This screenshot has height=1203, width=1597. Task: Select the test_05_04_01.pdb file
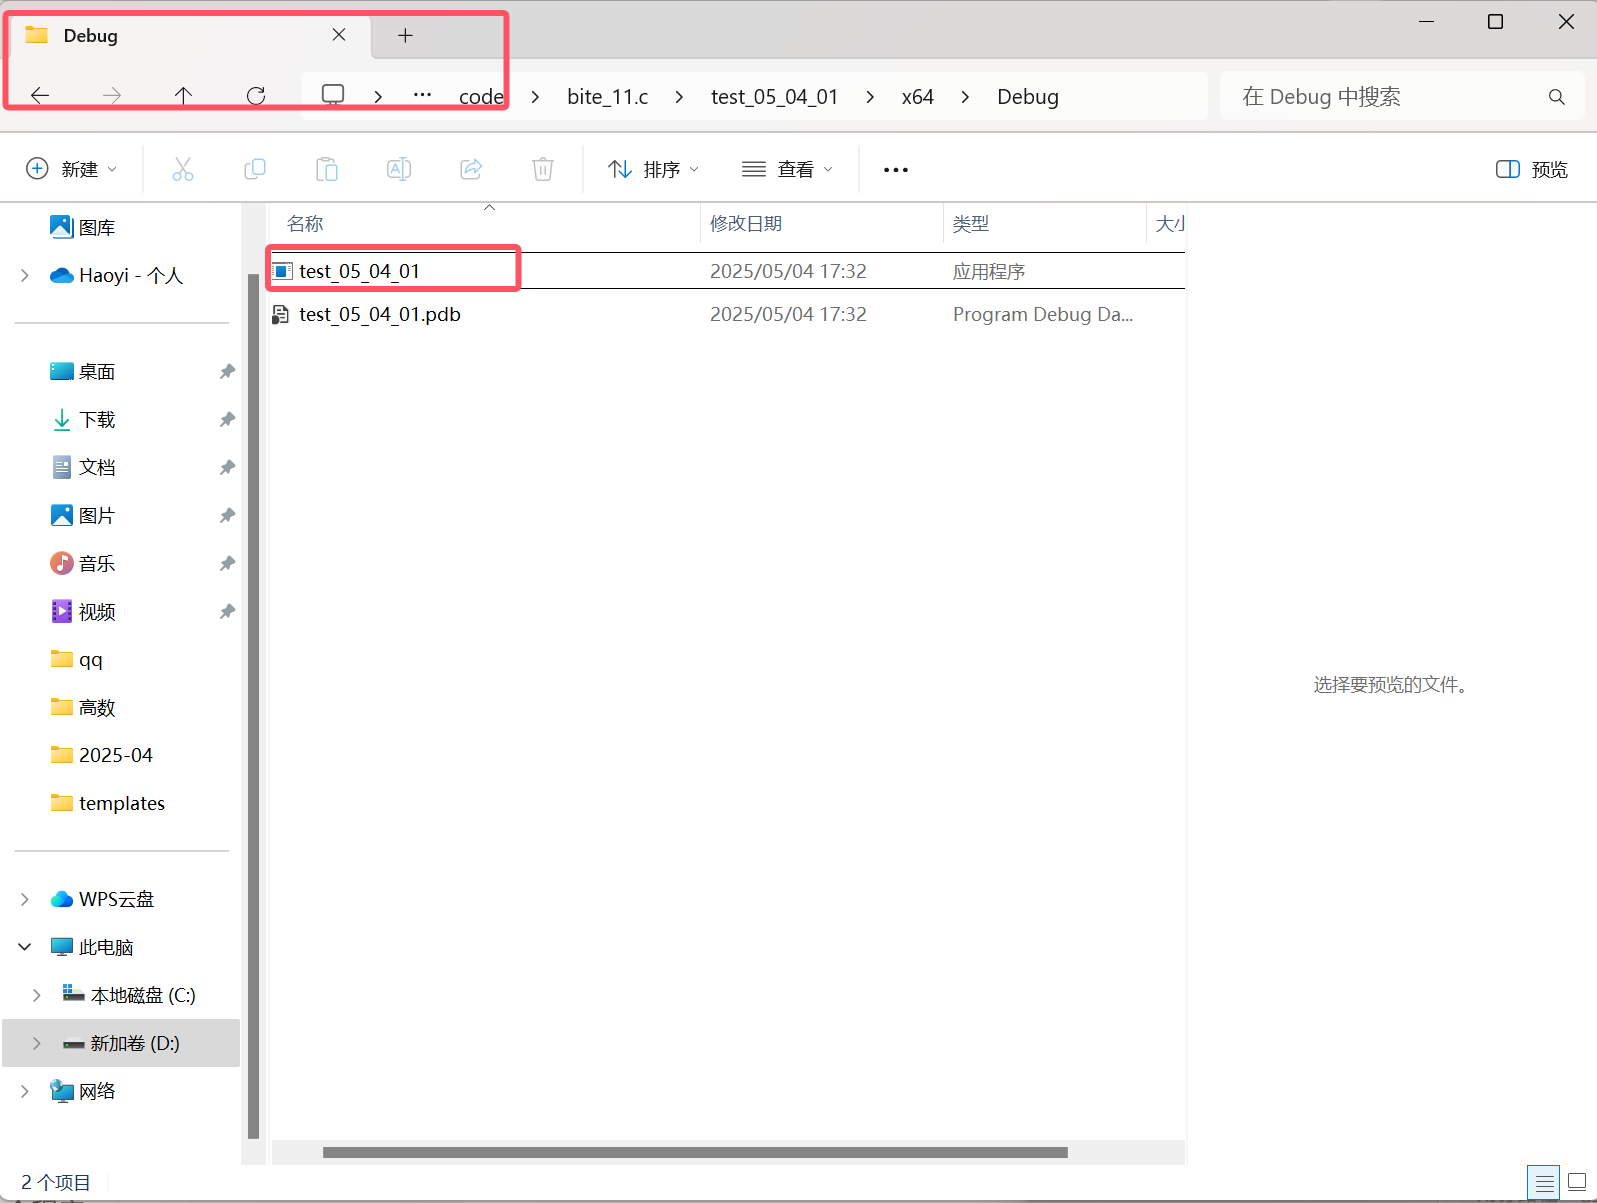[x=727, y=314]
